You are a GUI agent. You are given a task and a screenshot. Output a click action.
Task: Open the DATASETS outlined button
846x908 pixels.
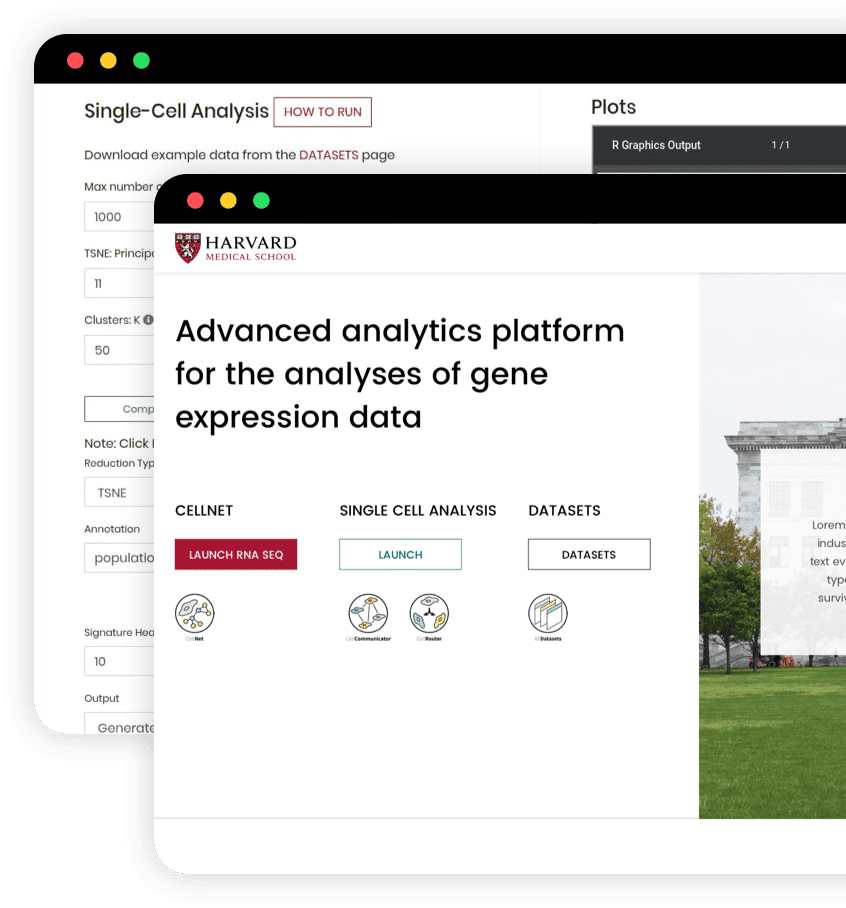tap(589, 555)
